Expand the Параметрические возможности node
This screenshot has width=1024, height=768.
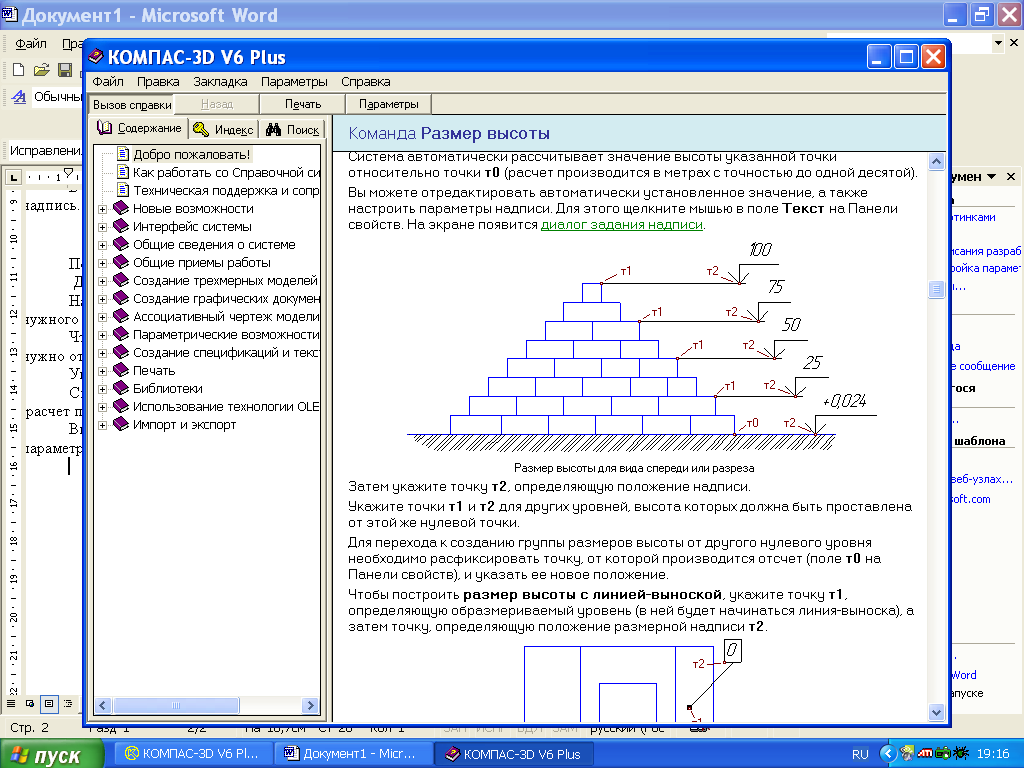[x=103, y=335]
